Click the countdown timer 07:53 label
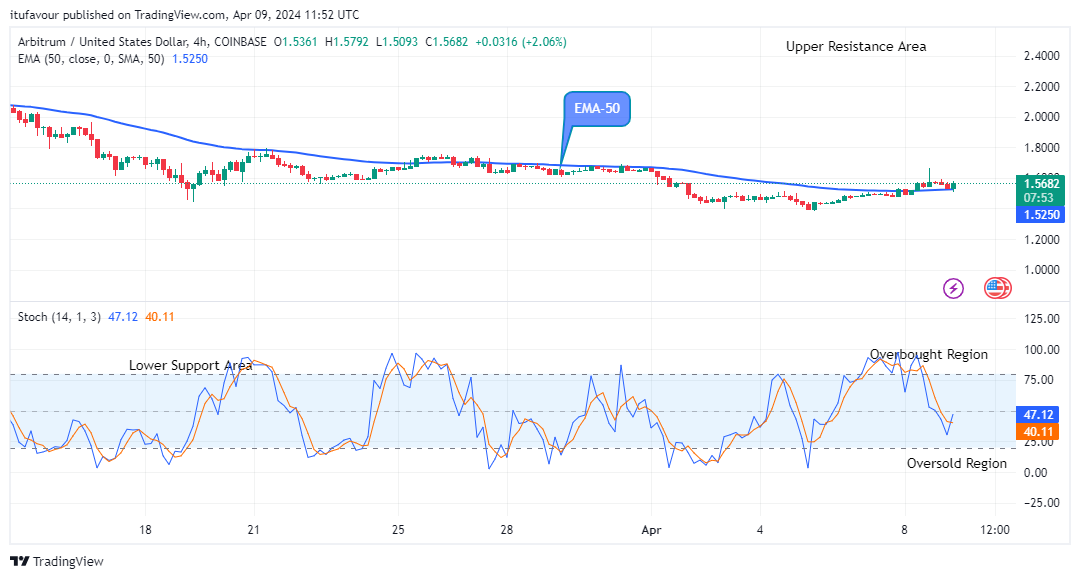 (1038, 198)
